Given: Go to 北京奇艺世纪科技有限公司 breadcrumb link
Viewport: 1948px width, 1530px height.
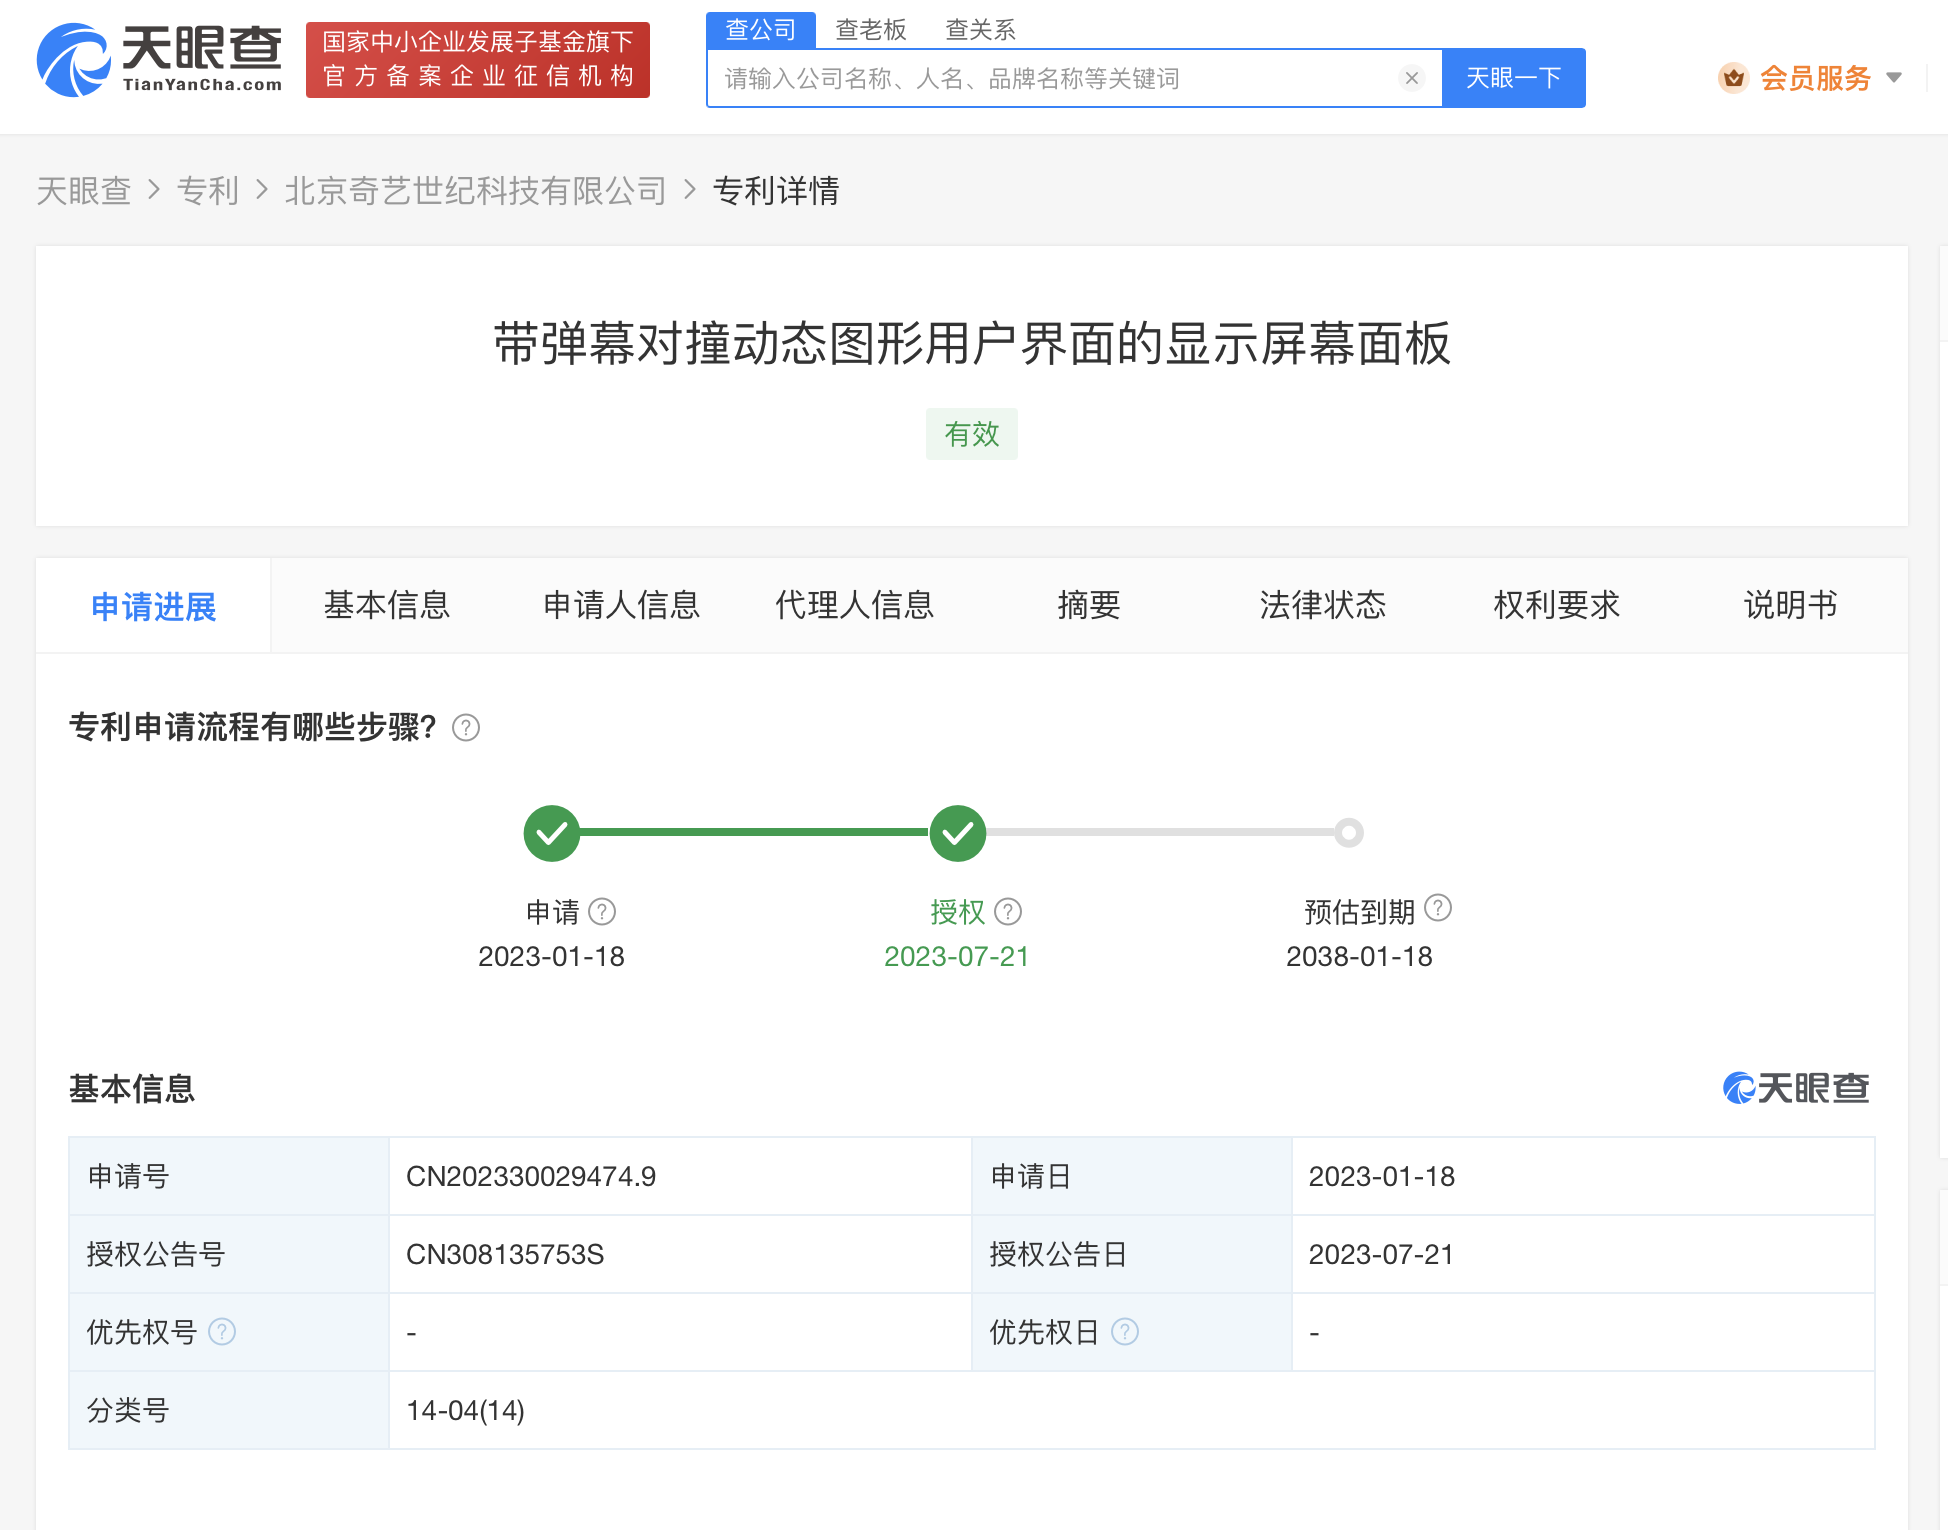Looking at the screenshot, I should pos(475,190).
